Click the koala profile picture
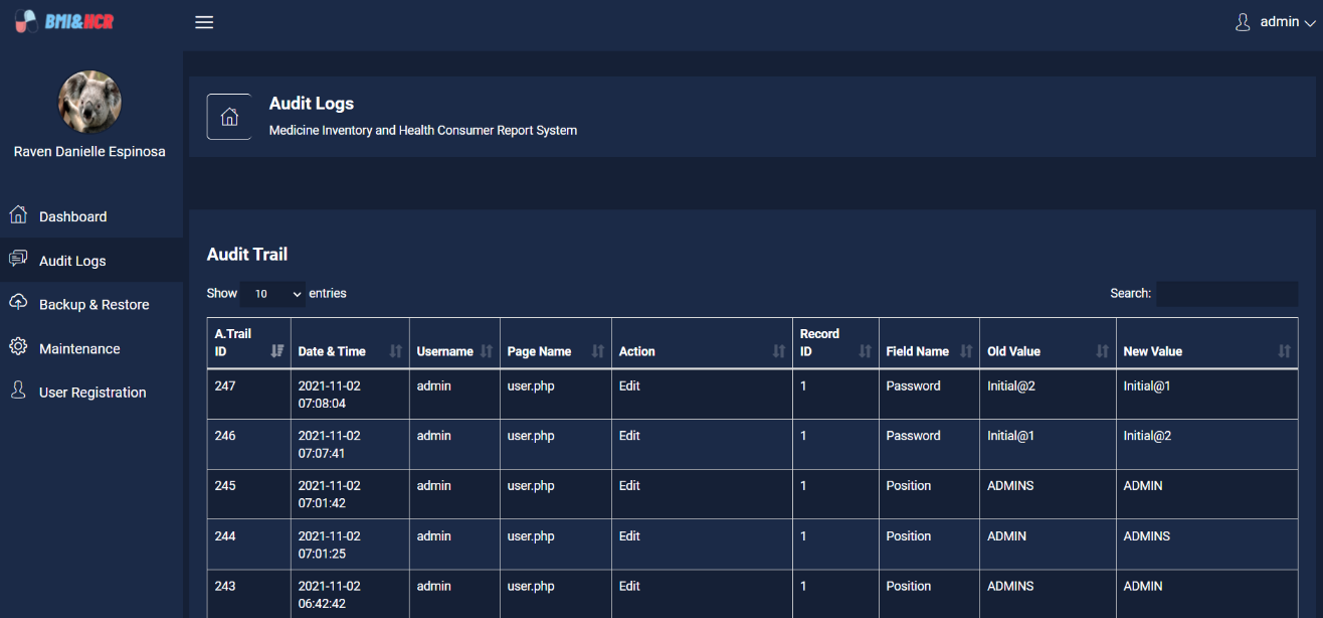 coord(90,102)
